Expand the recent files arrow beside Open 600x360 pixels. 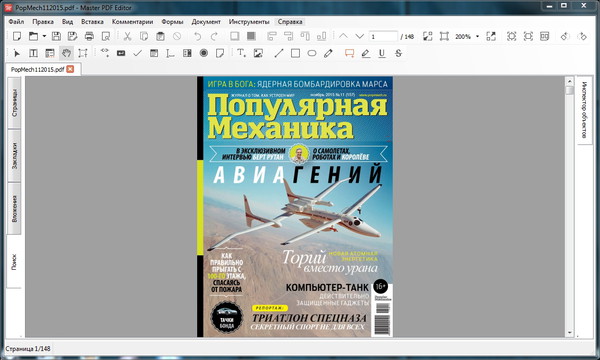tap(44, 36)
